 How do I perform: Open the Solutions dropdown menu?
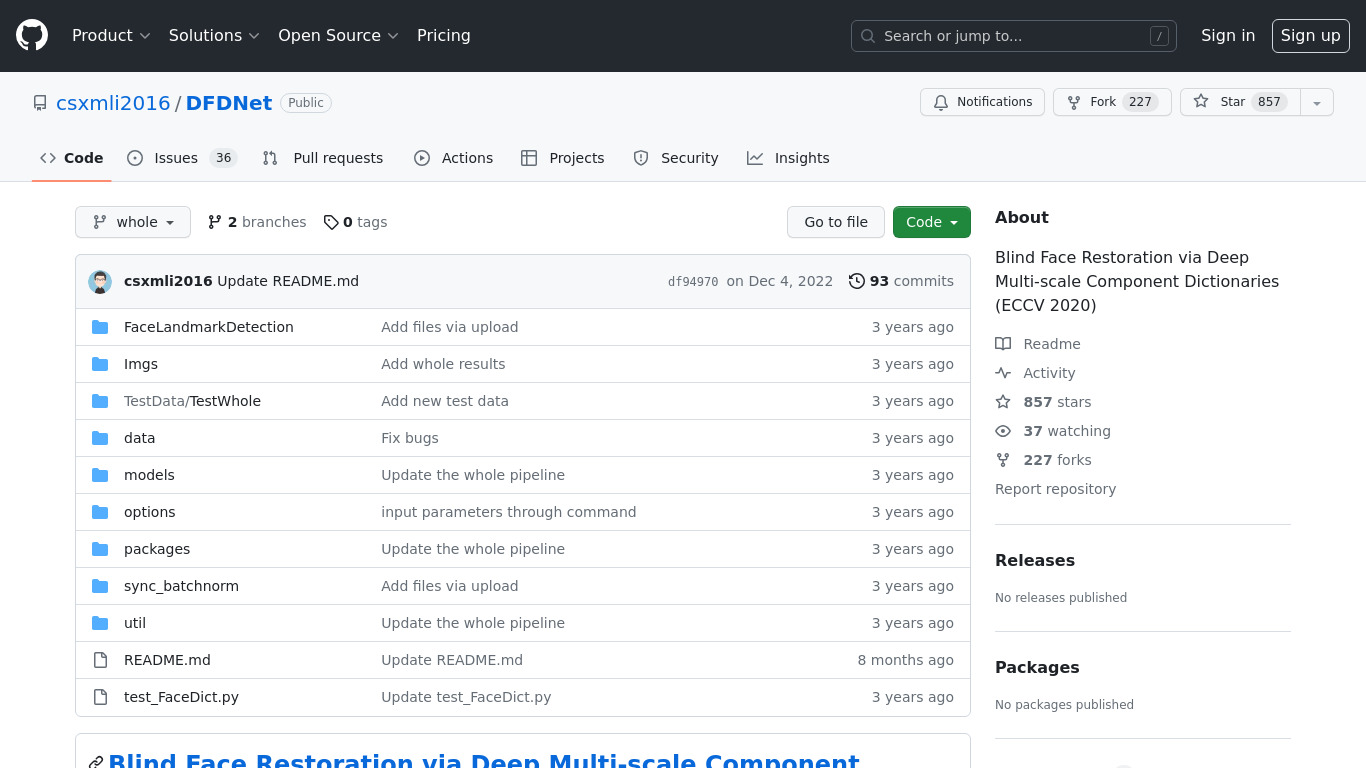(214, 36)
